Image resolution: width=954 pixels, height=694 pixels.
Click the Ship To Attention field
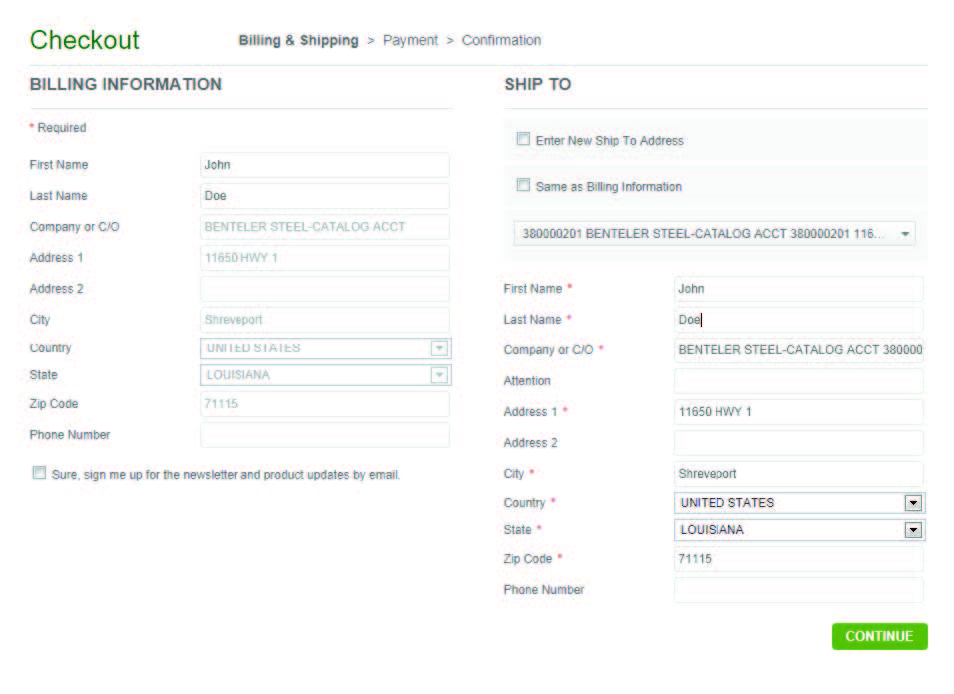pyautogui.click(x=798, y=381)
